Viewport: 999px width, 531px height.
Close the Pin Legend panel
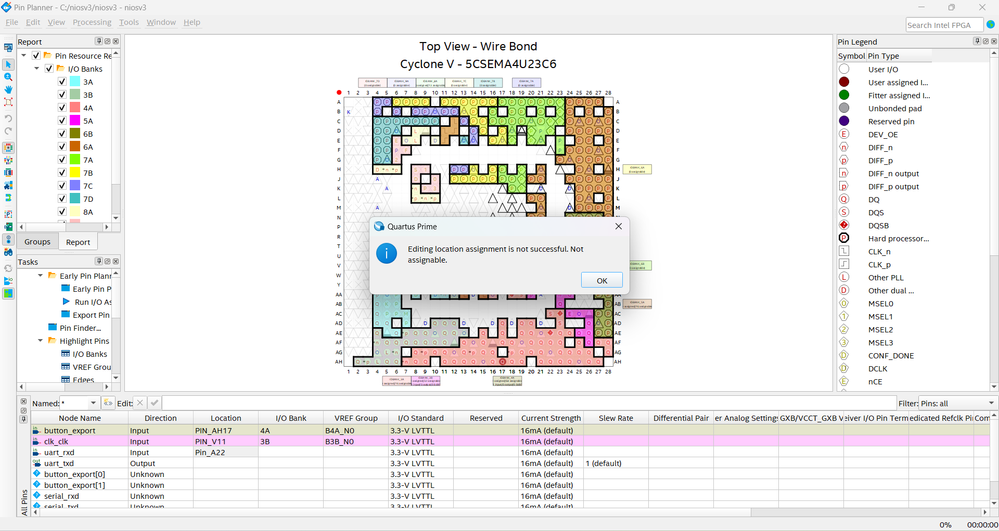pos(994,41)
